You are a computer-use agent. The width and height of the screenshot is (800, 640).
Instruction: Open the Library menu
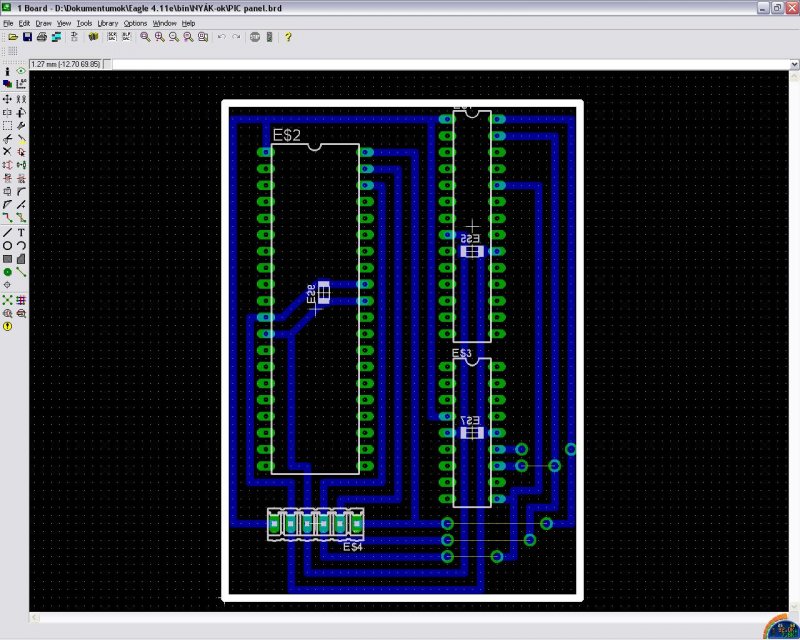click(x=108, y=23)
